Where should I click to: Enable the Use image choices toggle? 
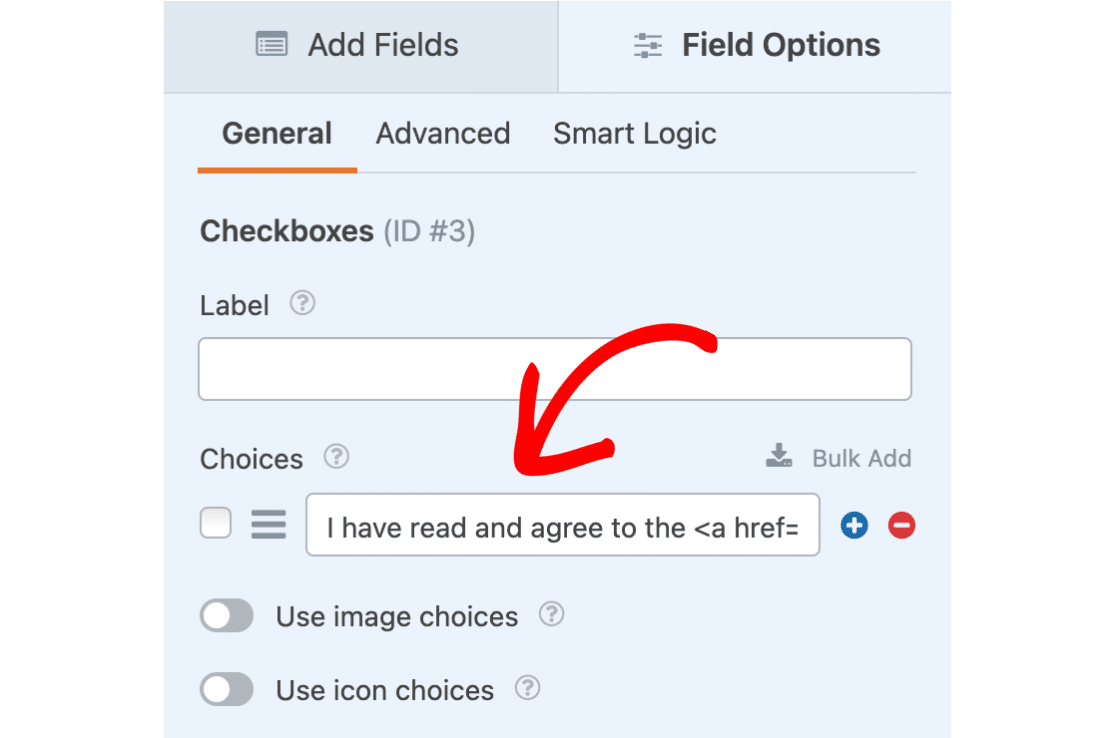click(227, 616)
